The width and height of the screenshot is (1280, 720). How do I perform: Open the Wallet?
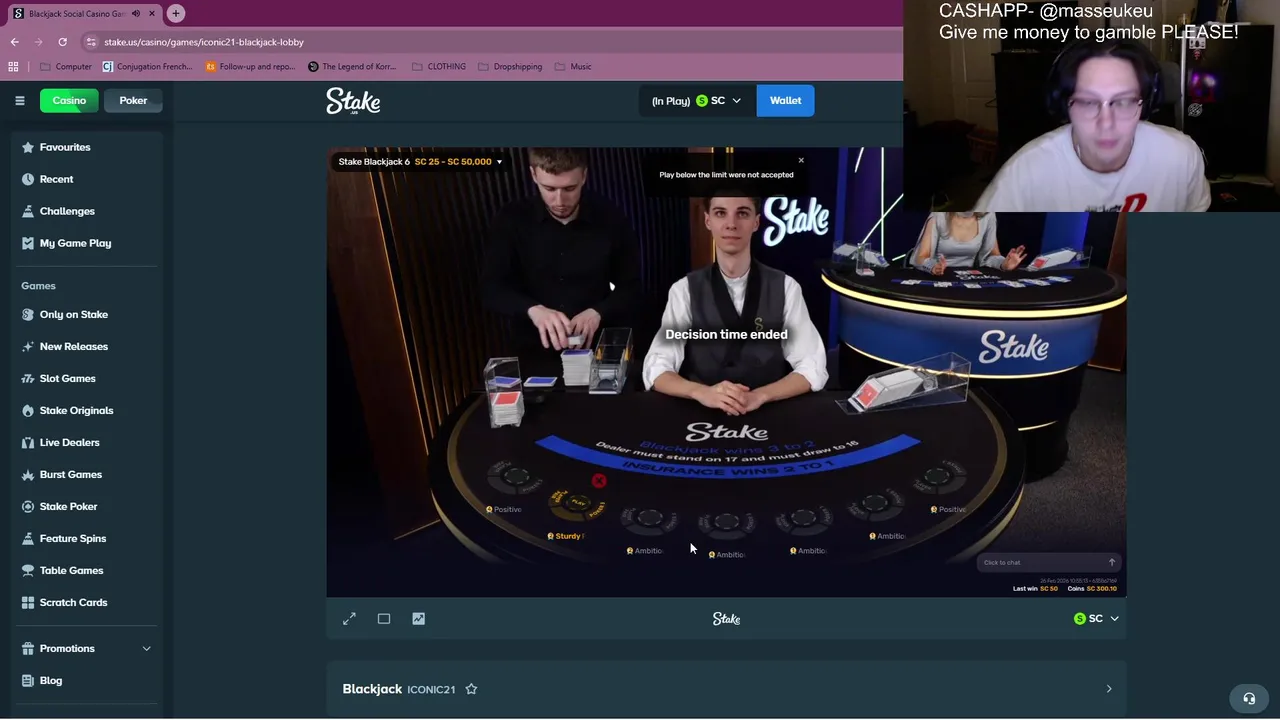pos(785,101)
